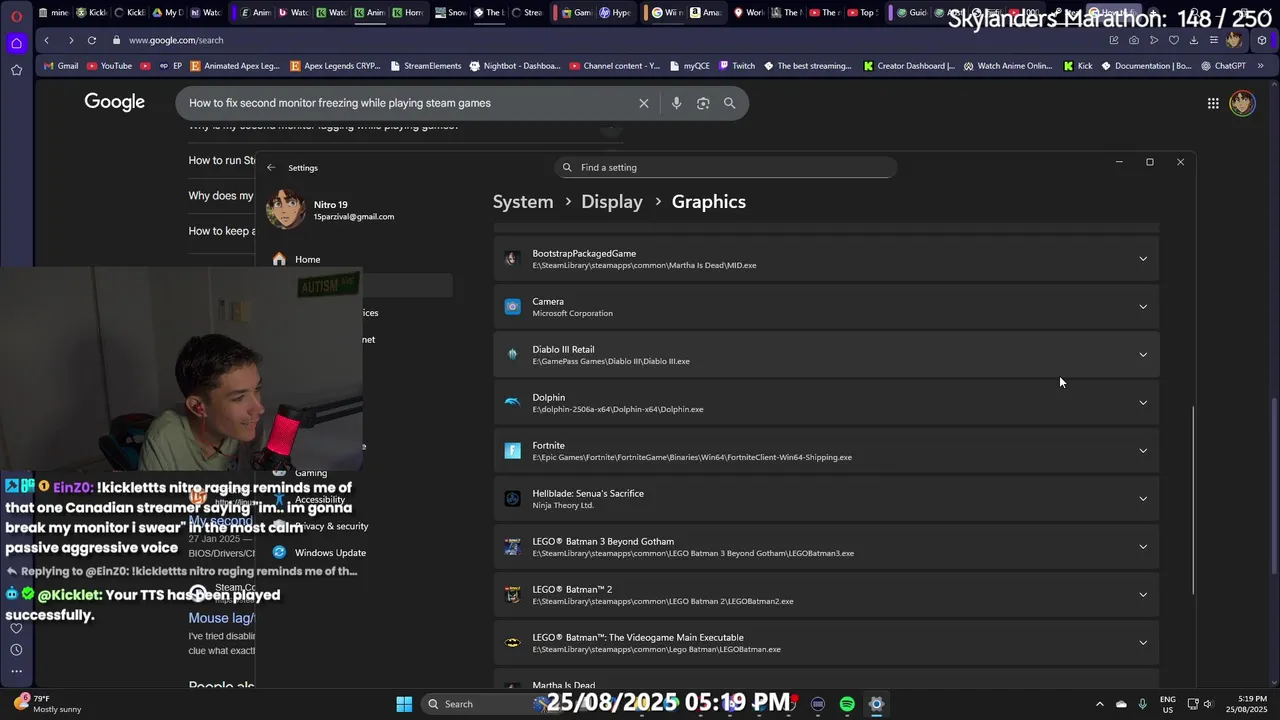Expand the Camera app graphics options
This screenshot has height=720, width=1280.
1143,307
